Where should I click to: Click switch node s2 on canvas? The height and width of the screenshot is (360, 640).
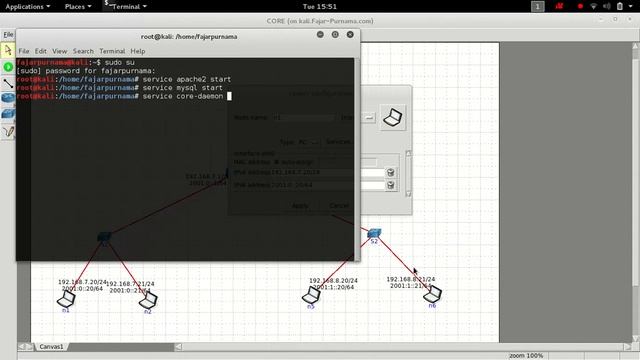coord(374,233)
